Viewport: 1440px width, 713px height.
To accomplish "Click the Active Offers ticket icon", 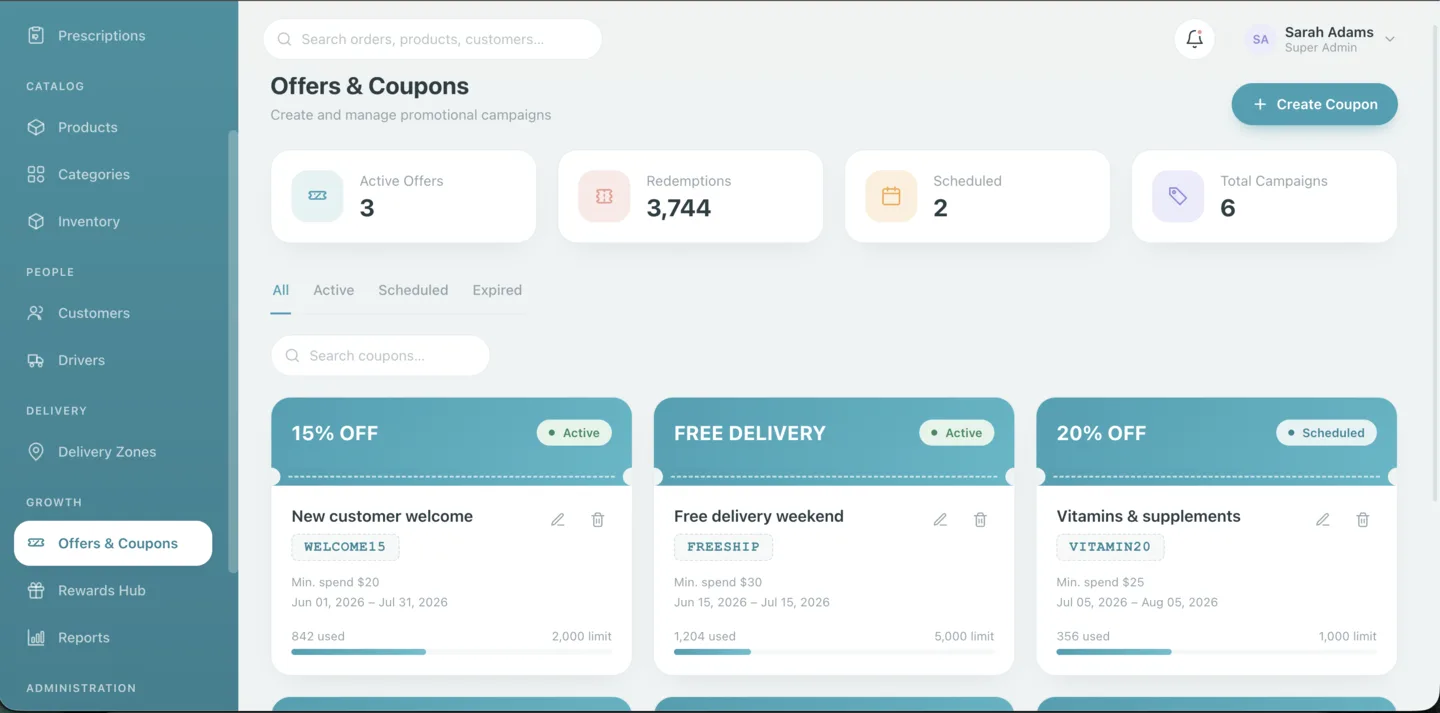I will point(317,196).
